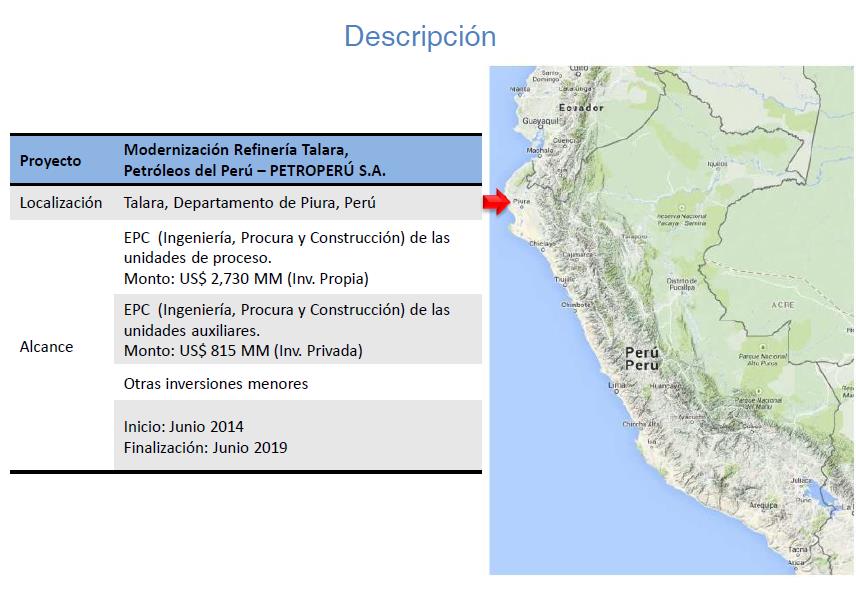Click "Petróleos del Perú – PETROPERÚ S.A." line
This screenshot has height=589, width=856.
pos(254,170)
